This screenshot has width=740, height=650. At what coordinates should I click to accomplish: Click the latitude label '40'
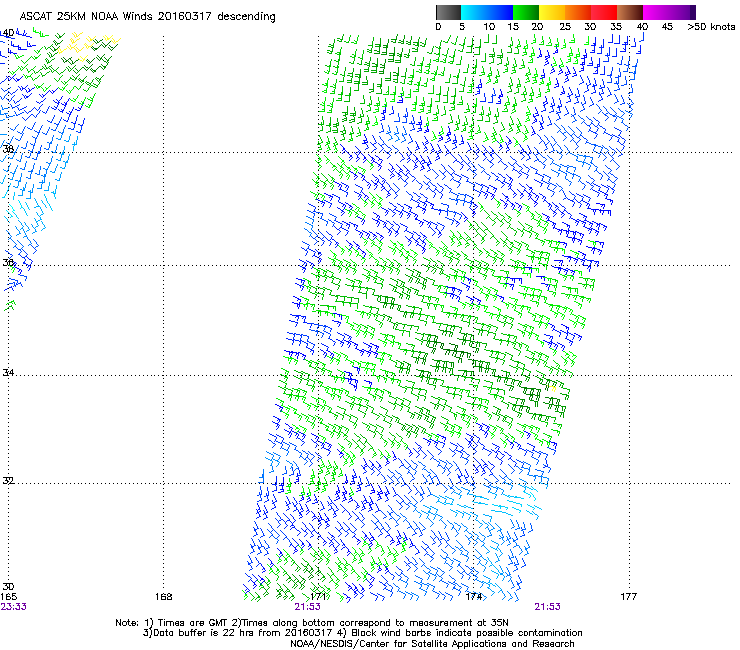pyautogui.click(x=8, y=33)
